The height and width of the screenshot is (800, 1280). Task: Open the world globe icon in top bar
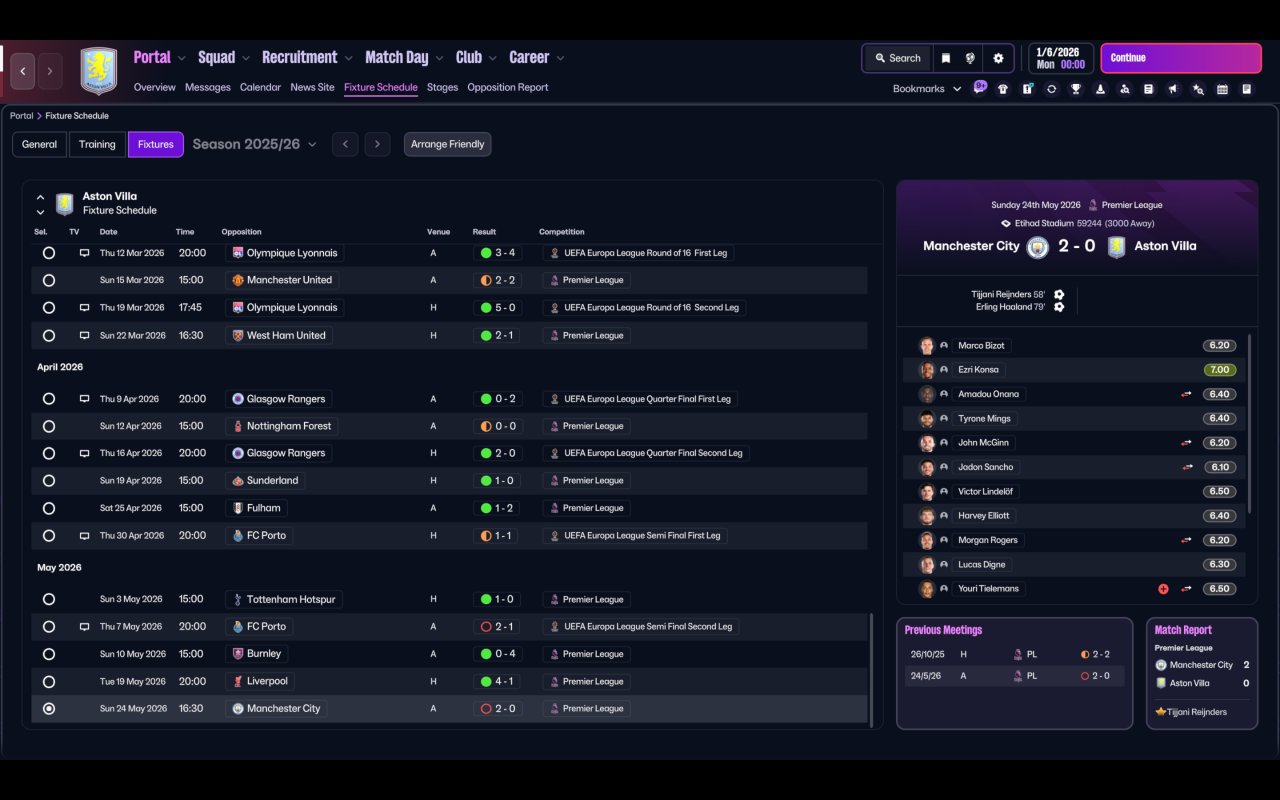point(970,58)
